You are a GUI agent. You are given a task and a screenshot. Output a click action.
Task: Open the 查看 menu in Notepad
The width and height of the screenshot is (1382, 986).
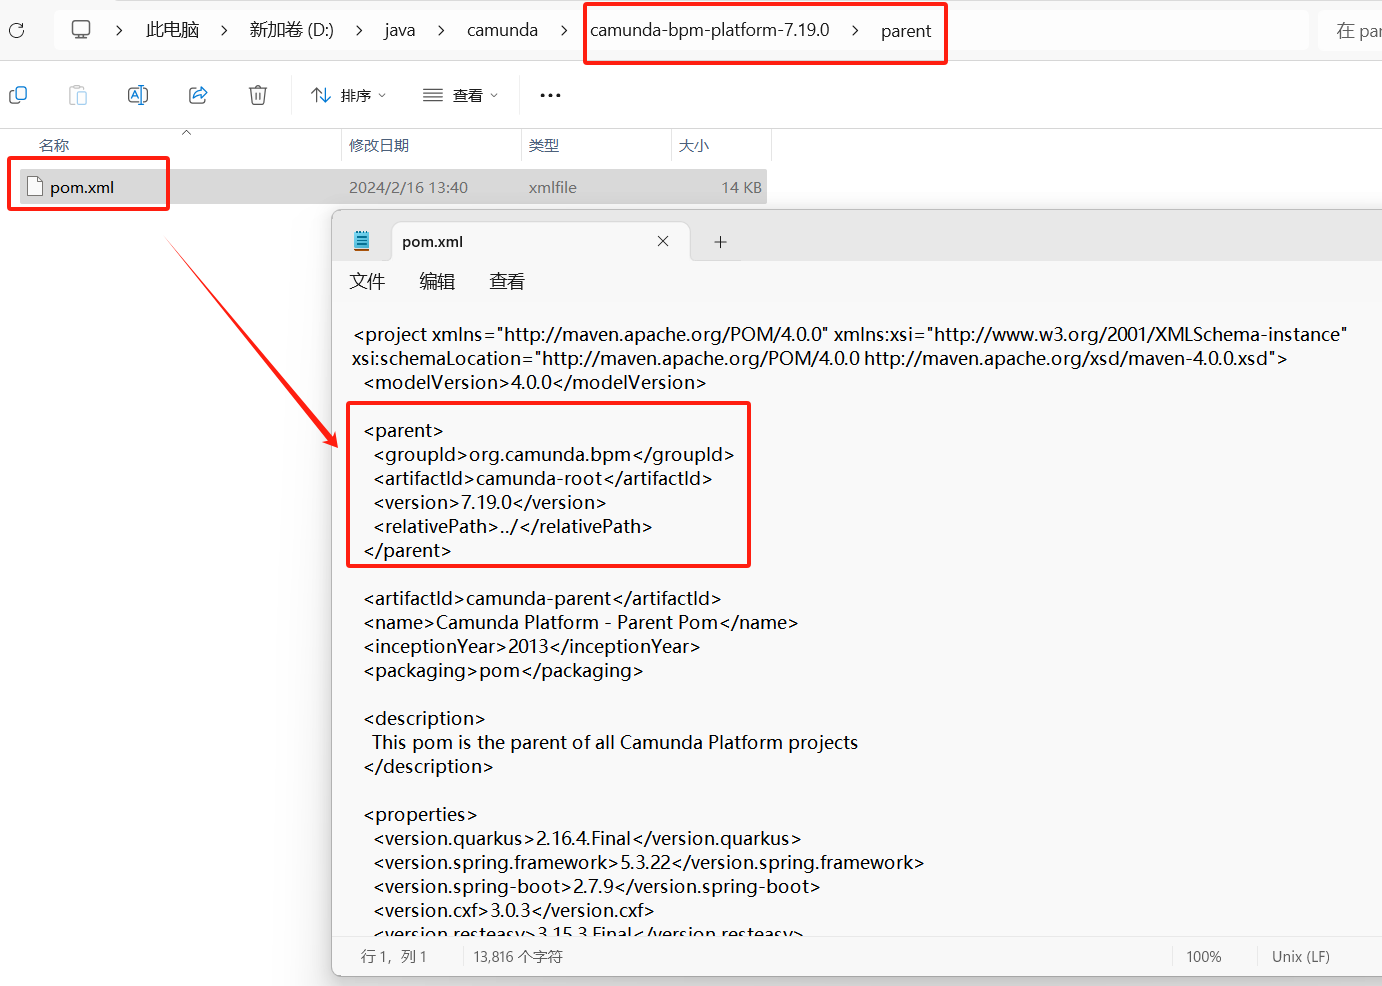tap(507, 282)
